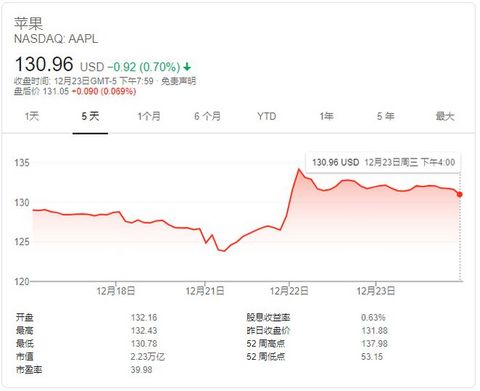480x391 pixels.
Task: Switch to the 6个月 tab
Action: pyautogui.click(x=207, y=116)
